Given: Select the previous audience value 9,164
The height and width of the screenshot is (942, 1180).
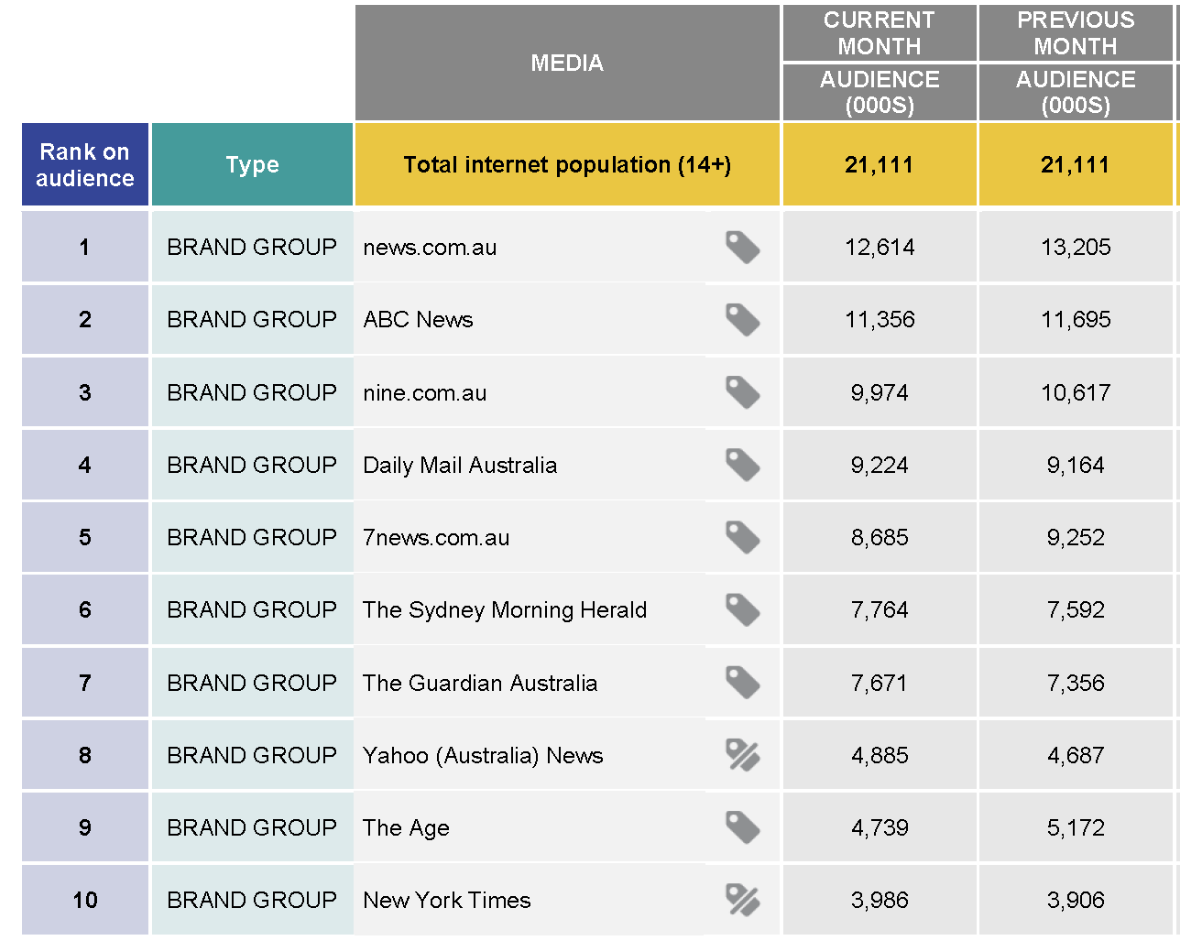Looking at the screenshot, I should (x=1075, y=465).
